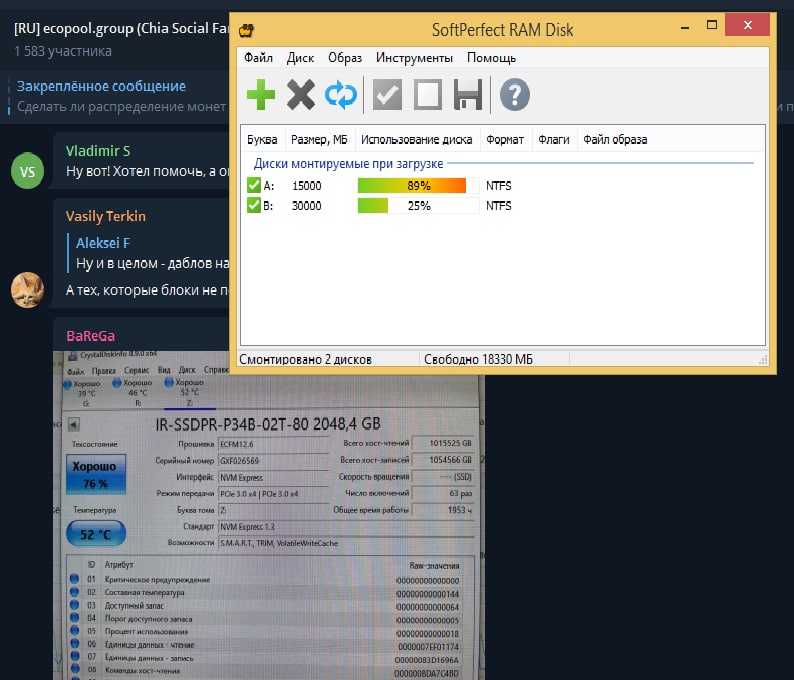
Task: Open the Образ menu
Action: click(345, 58)
